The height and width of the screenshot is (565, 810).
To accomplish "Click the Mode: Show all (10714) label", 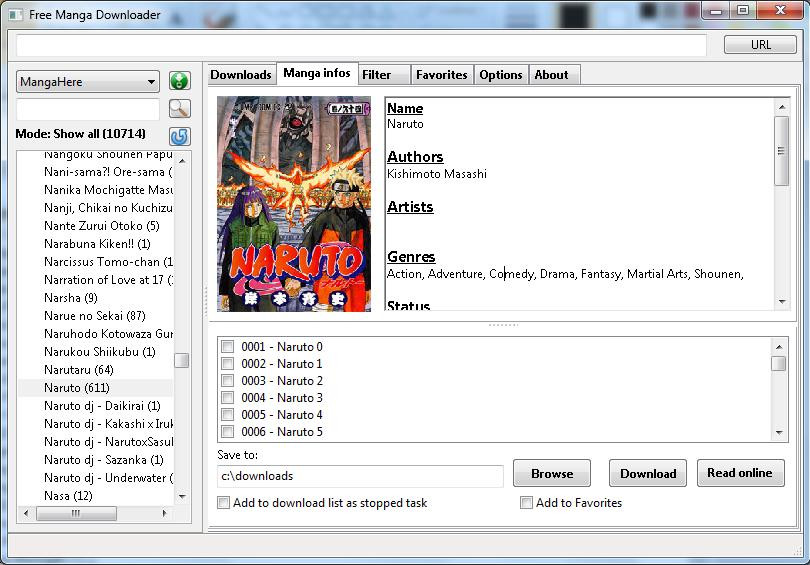I will coord(81,134).
